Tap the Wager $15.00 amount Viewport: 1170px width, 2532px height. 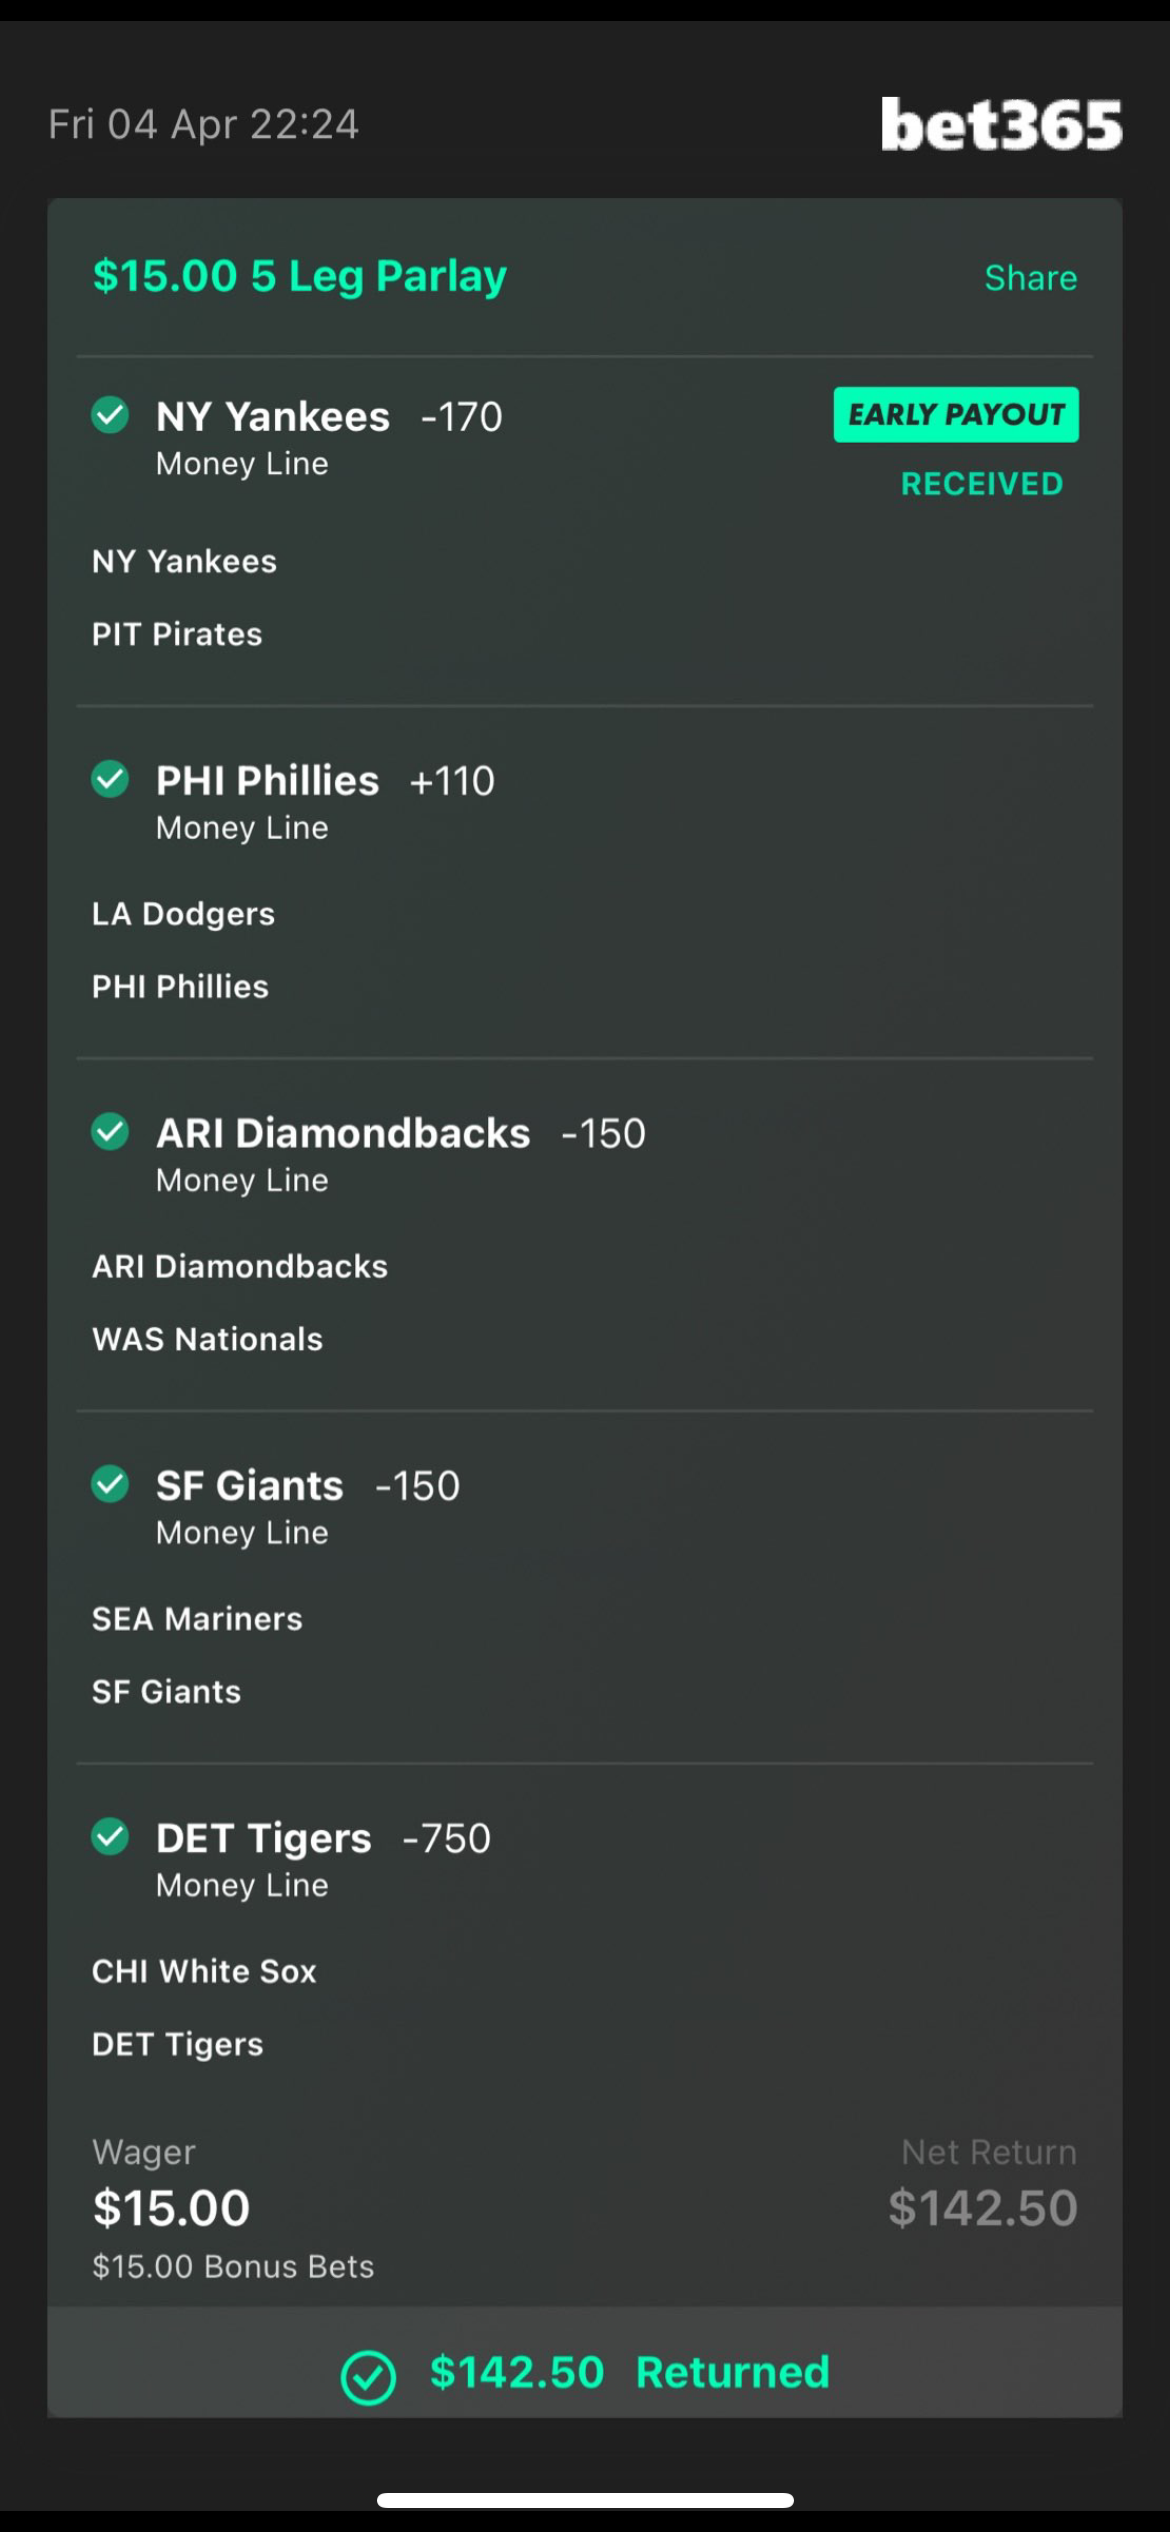[171, 2208]
